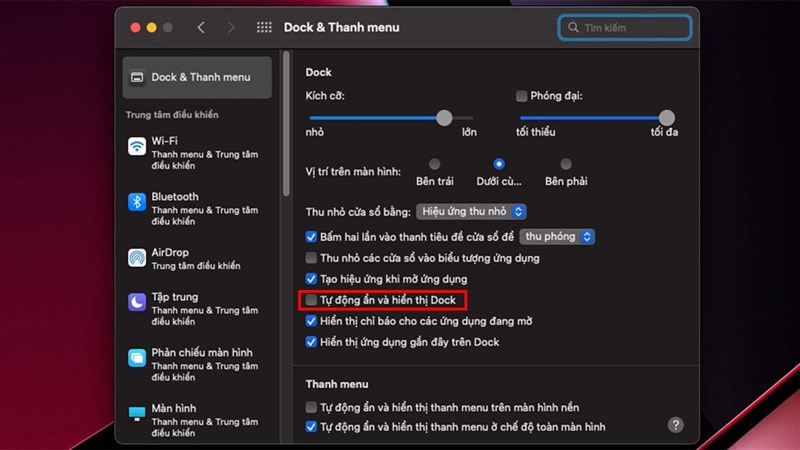Click the 'Trung tâm điều khiển' heading

172,115
